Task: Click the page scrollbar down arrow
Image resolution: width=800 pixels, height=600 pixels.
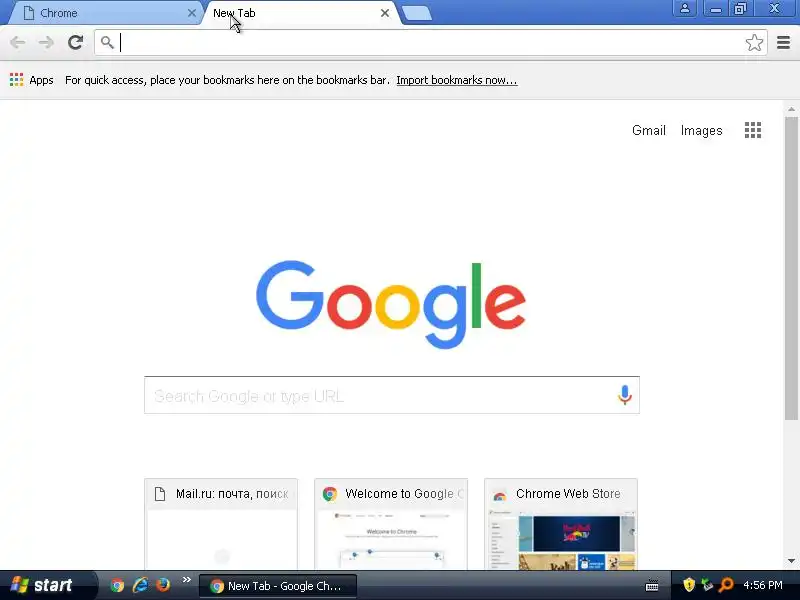Action: (x=791, y=561)
